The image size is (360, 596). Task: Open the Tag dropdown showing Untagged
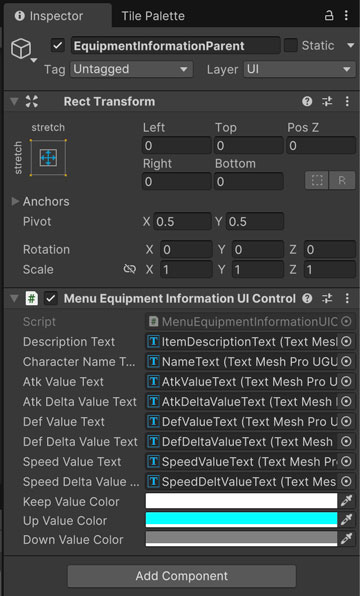click(131, 69)
